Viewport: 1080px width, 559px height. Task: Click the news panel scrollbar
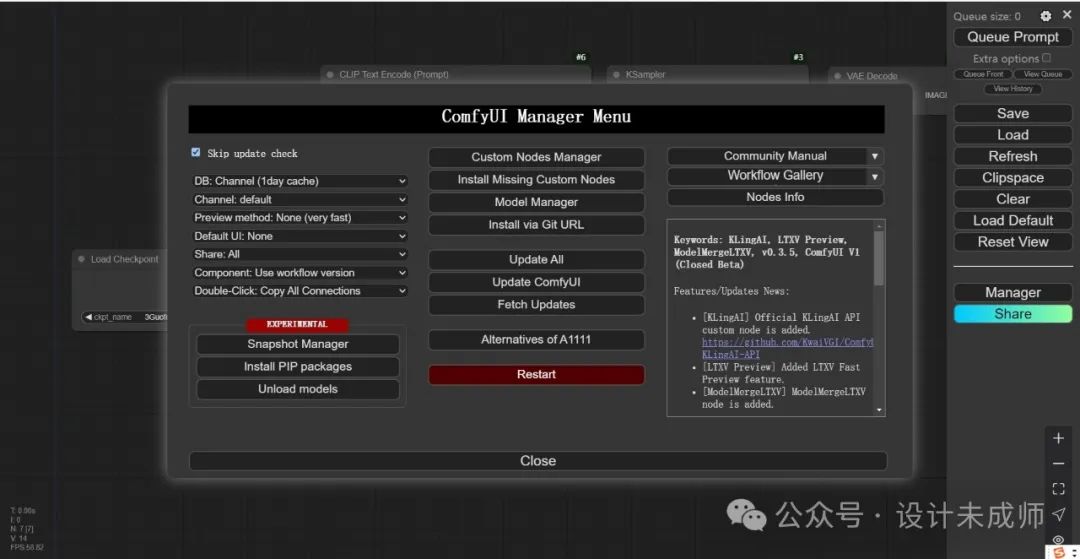coord(879,258)
